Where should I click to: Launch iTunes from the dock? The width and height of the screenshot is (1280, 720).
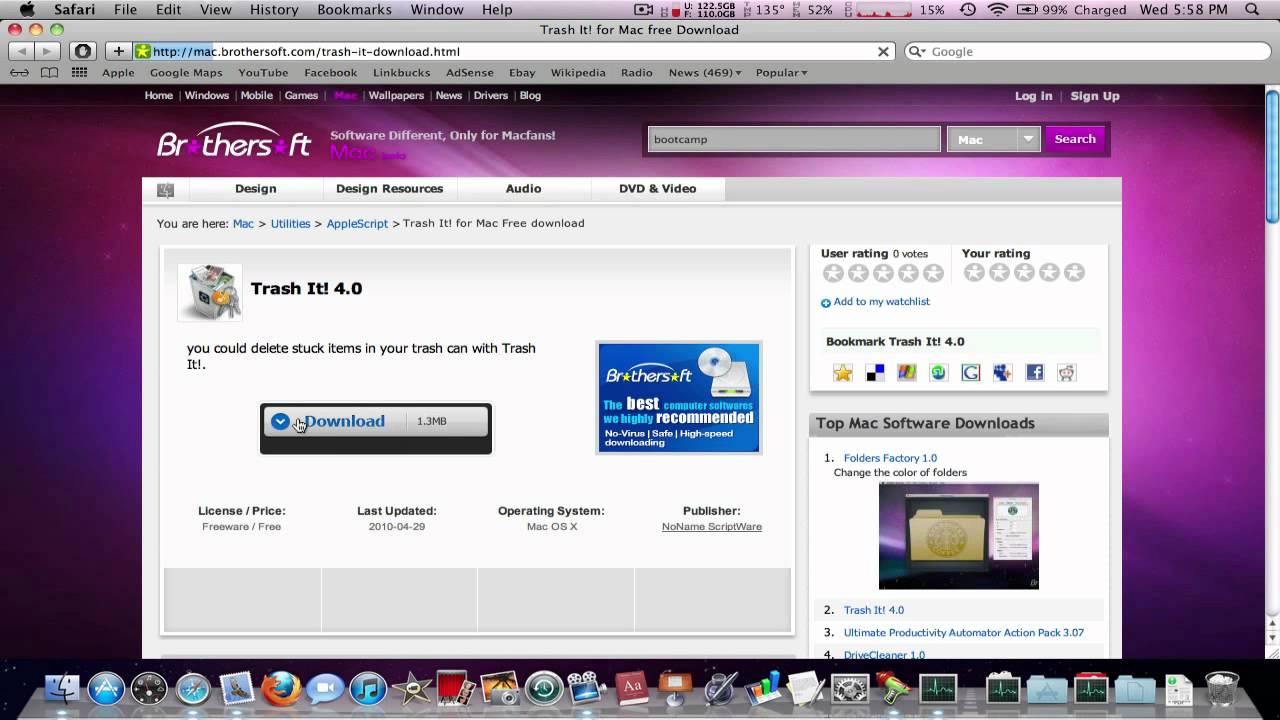point(368,688)
